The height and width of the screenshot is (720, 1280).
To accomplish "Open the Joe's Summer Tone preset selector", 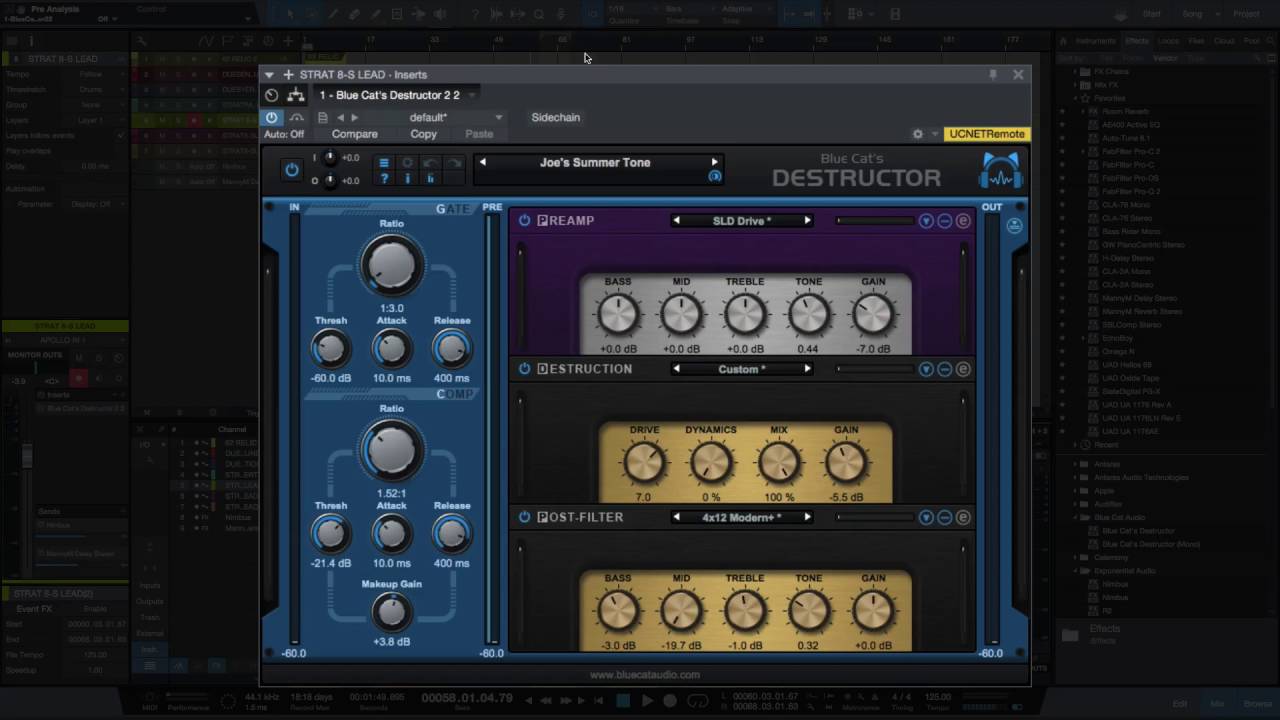I will coord(595,162).
